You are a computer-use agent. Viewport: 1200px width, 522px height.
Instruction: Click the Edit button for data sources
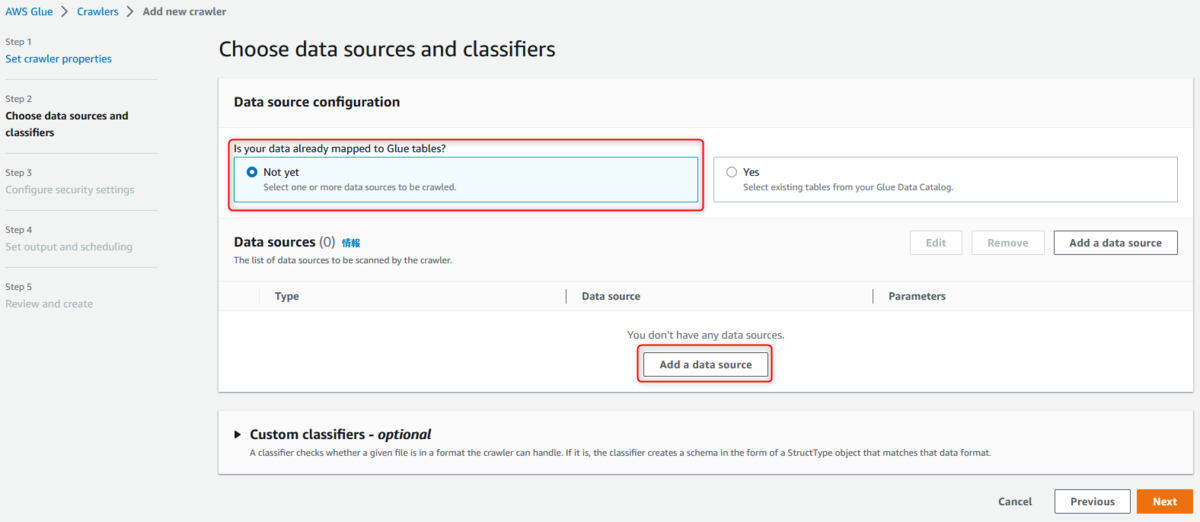pyautogui.click(x=936, y=243)
